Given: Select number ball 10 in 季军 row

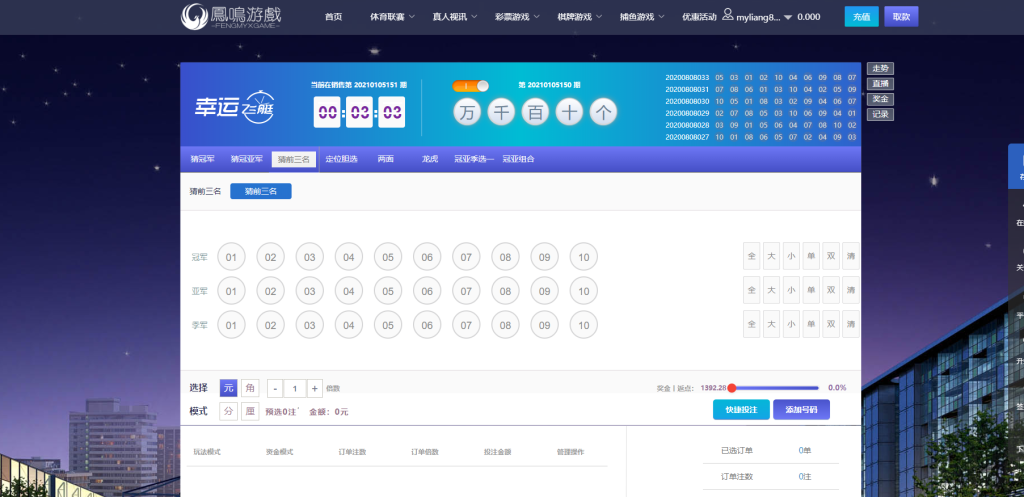Looking at the screenshot, I should [x=583, y=326].
